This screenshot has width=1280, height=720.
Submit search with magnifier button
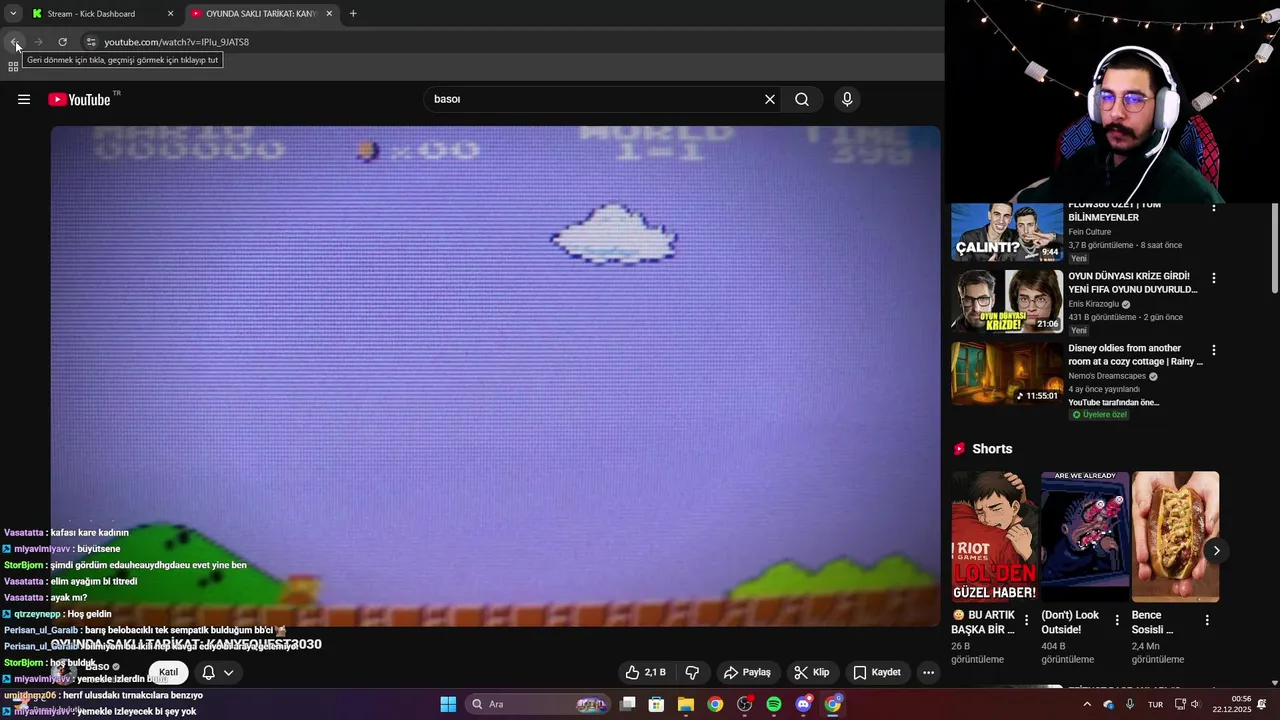point(802,99)
